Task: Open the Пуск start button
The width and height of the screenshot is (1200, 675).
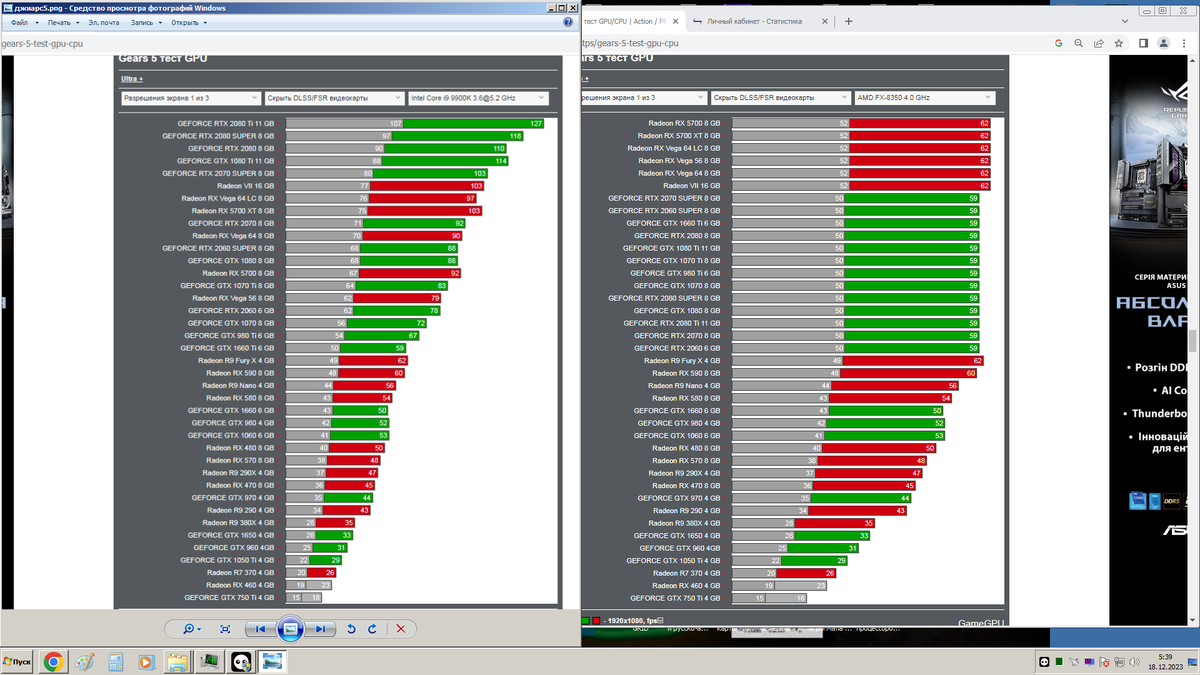Action: [x=17, y=661]
